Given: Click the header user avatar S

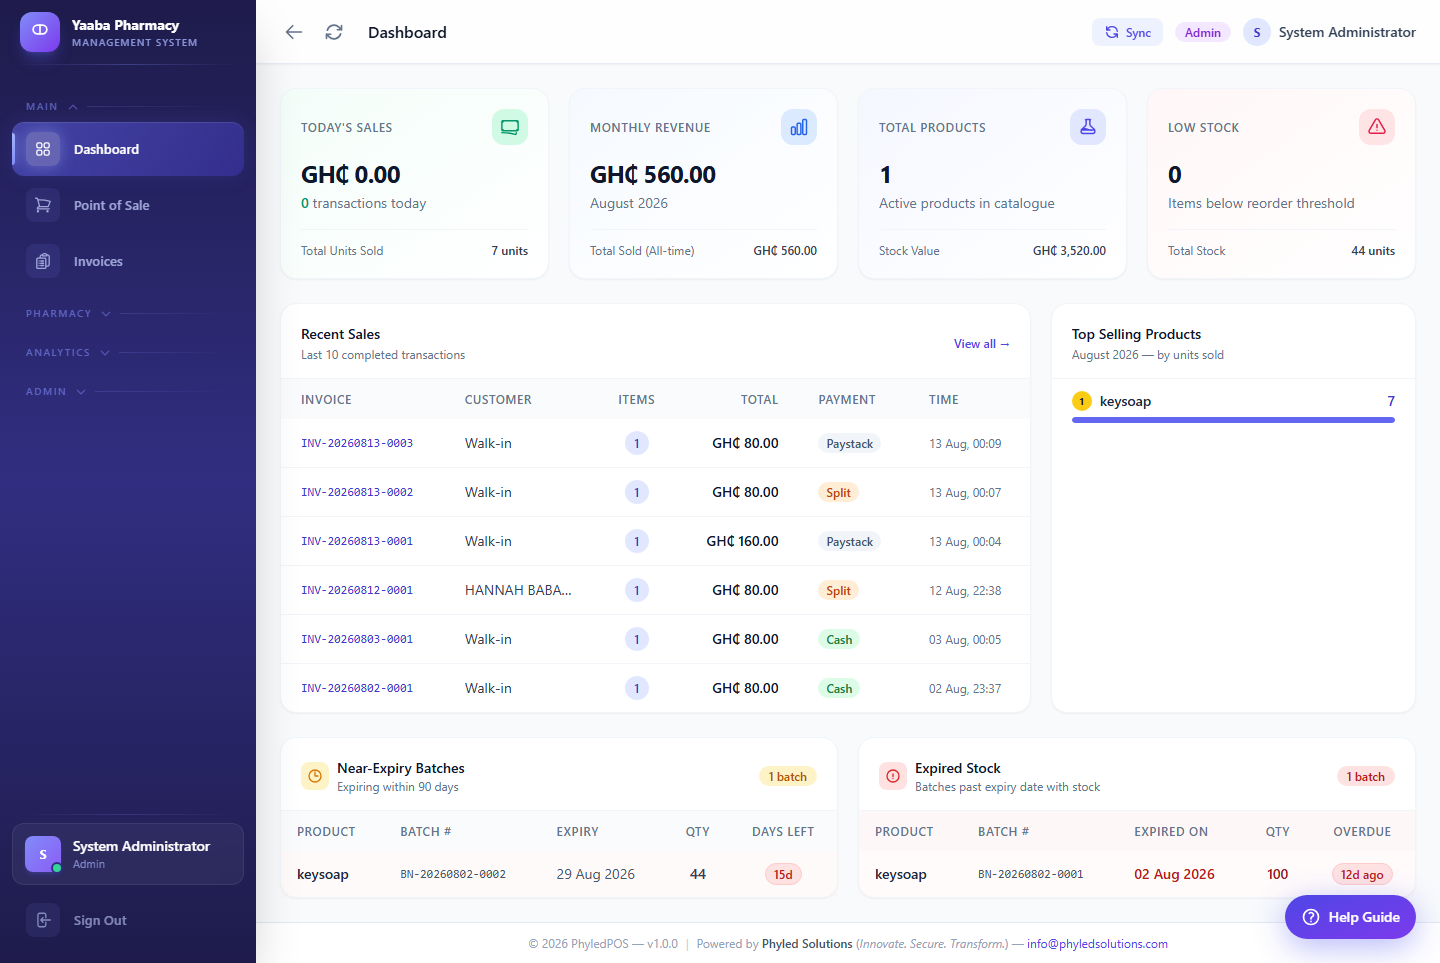Looking at the screenshot, I should (1257, 32).
